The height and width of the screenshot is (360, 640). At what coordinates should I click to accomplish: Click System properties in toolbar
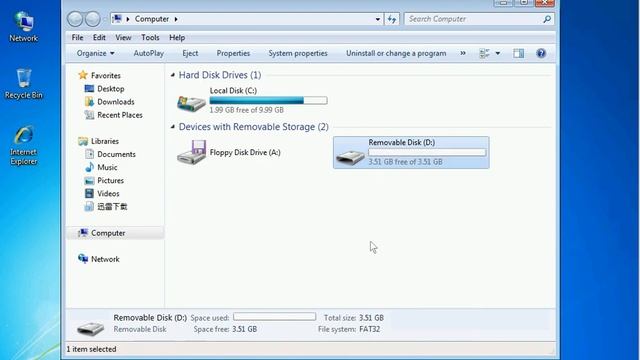298,53
